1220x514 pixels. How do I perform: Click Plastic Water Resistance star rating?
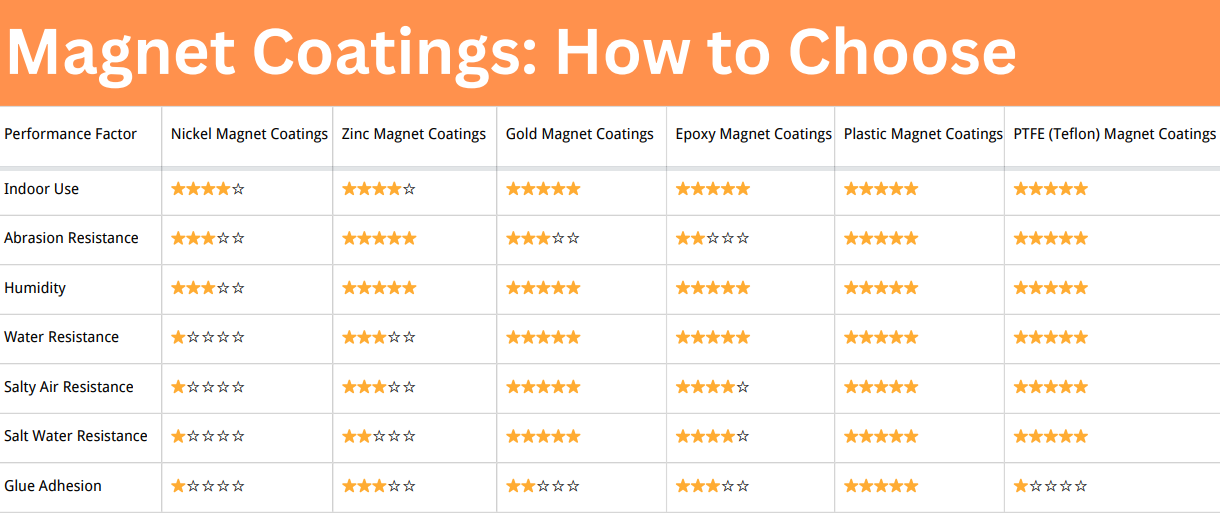coord(881,337)
